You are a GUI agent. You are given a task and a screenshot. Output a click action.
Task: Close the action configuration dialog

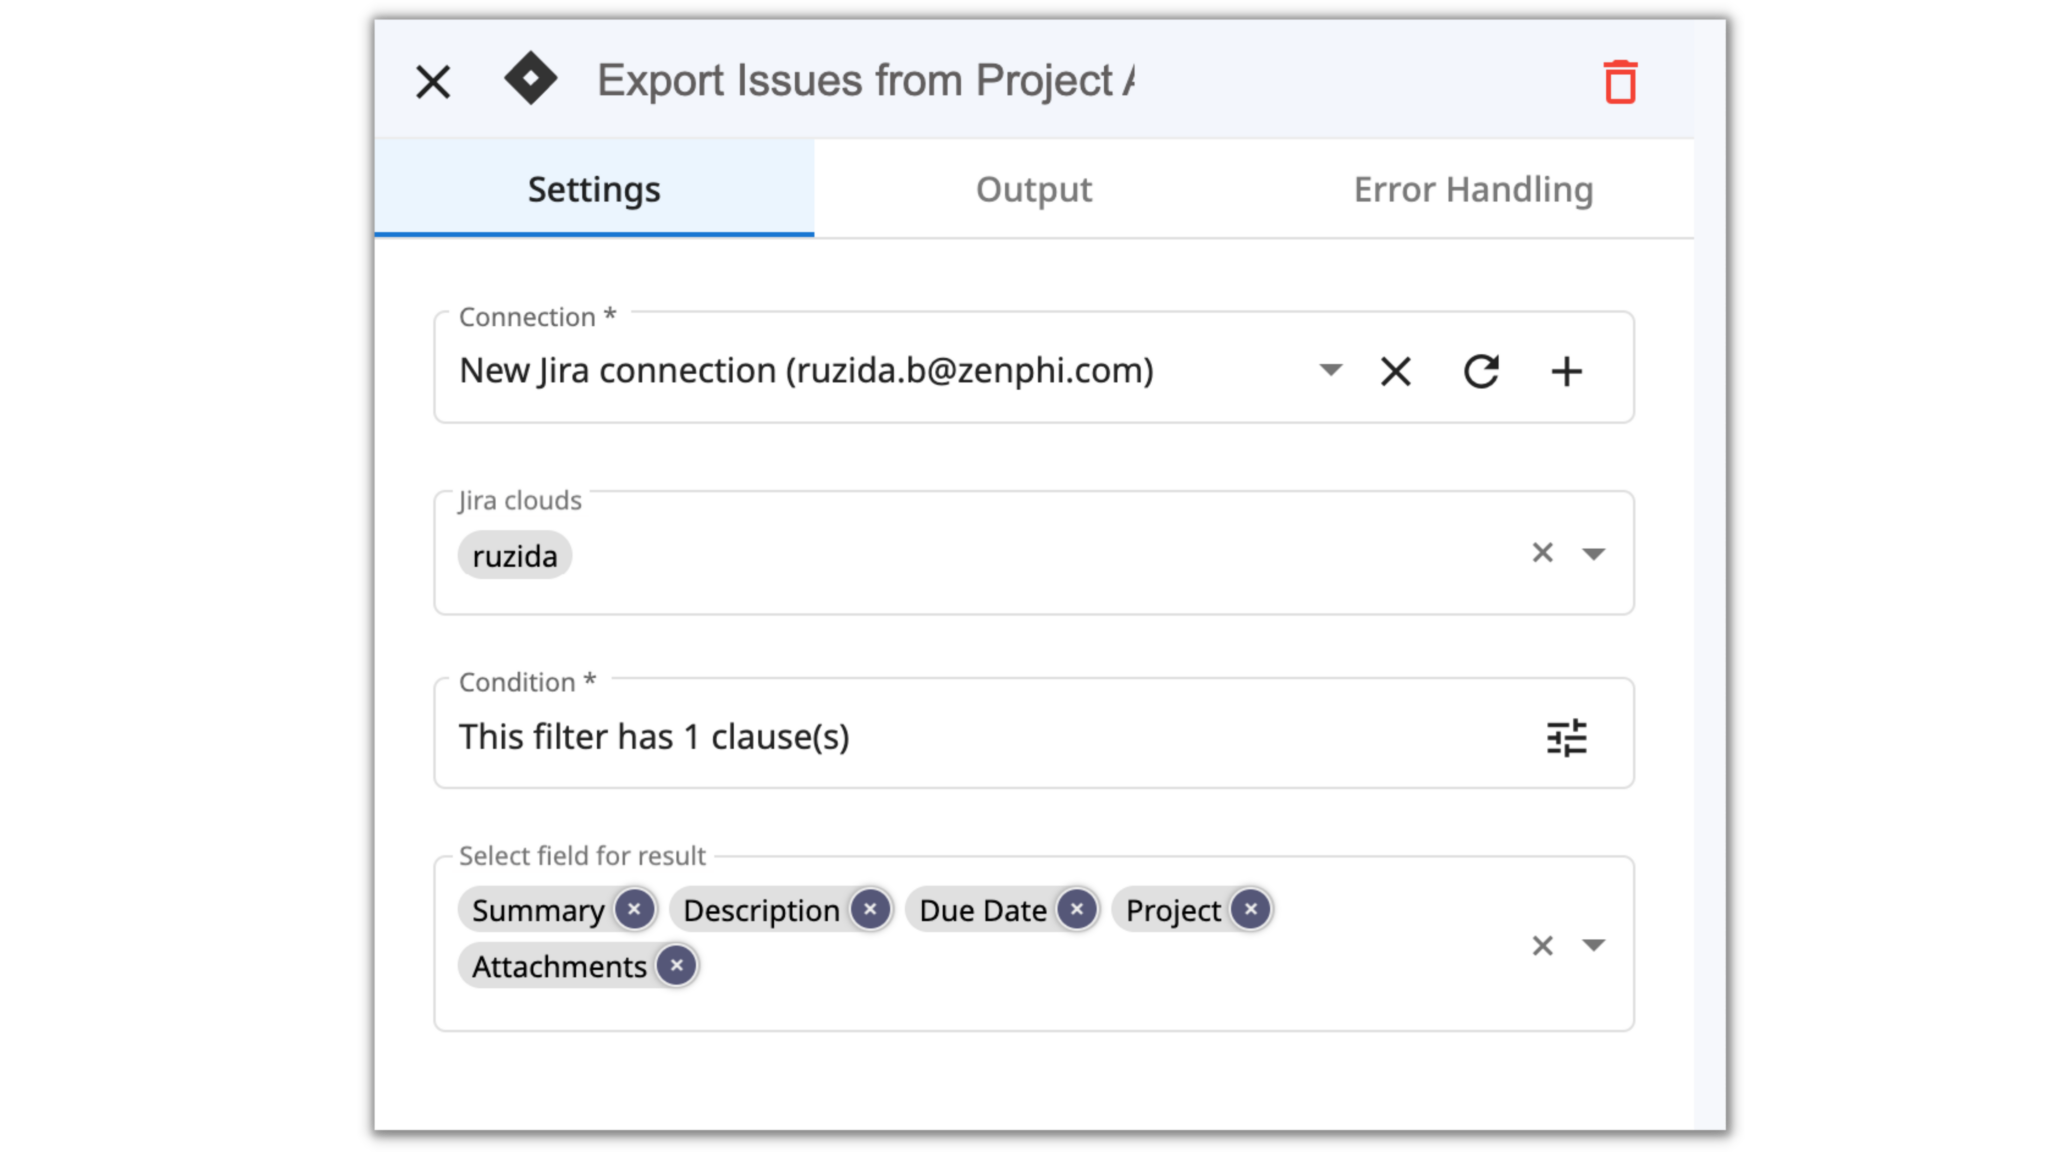click(x=432, y=81)
